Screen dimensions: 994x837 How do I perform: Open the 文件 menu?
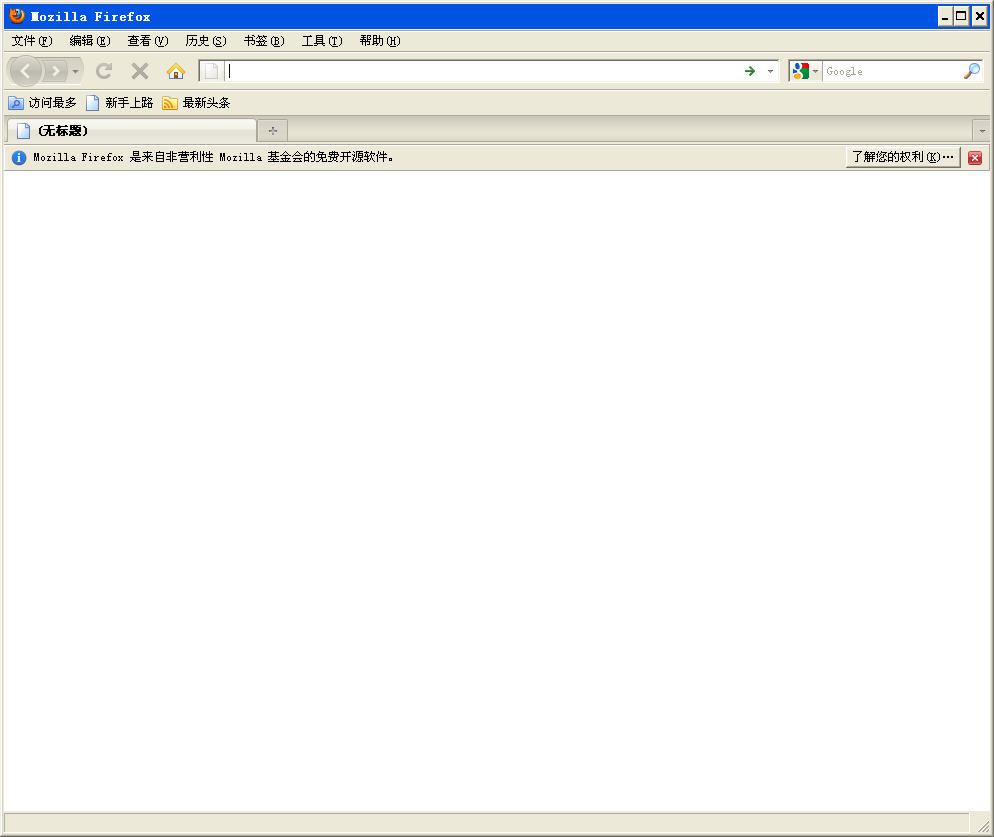point(32,41)
